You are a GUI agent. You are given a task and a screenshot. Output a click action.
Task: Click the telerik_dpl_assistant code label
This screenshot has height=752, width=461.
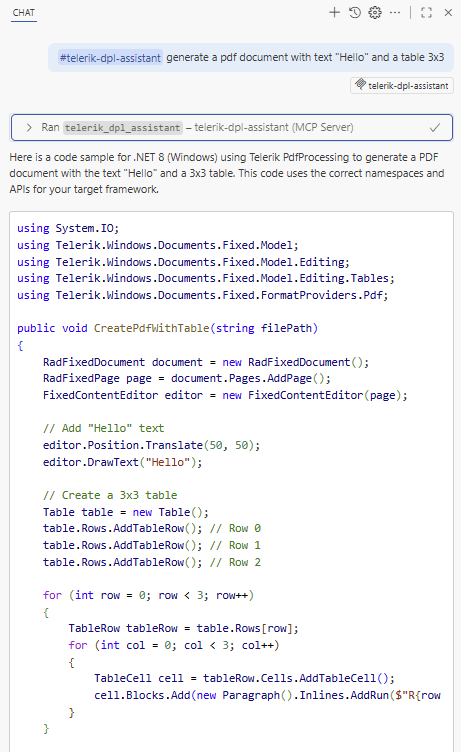123,128
